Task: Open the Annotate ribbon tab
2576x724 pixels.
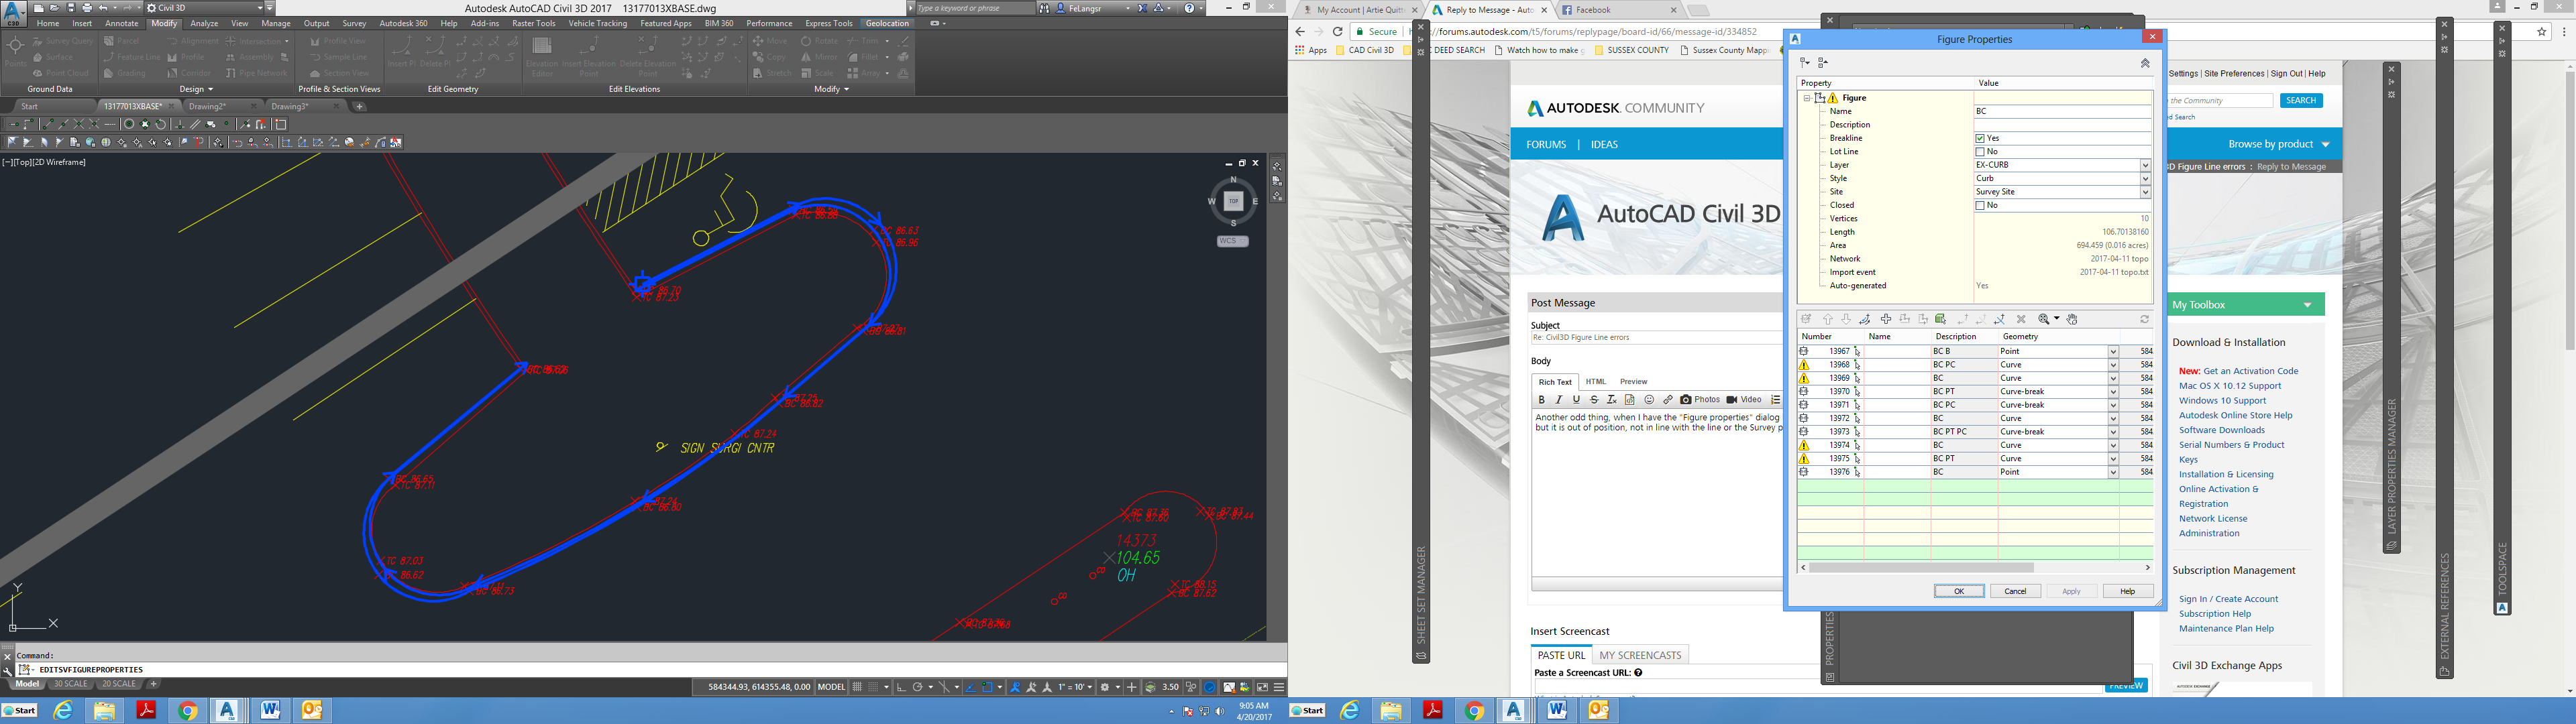Action: (121, 22)
